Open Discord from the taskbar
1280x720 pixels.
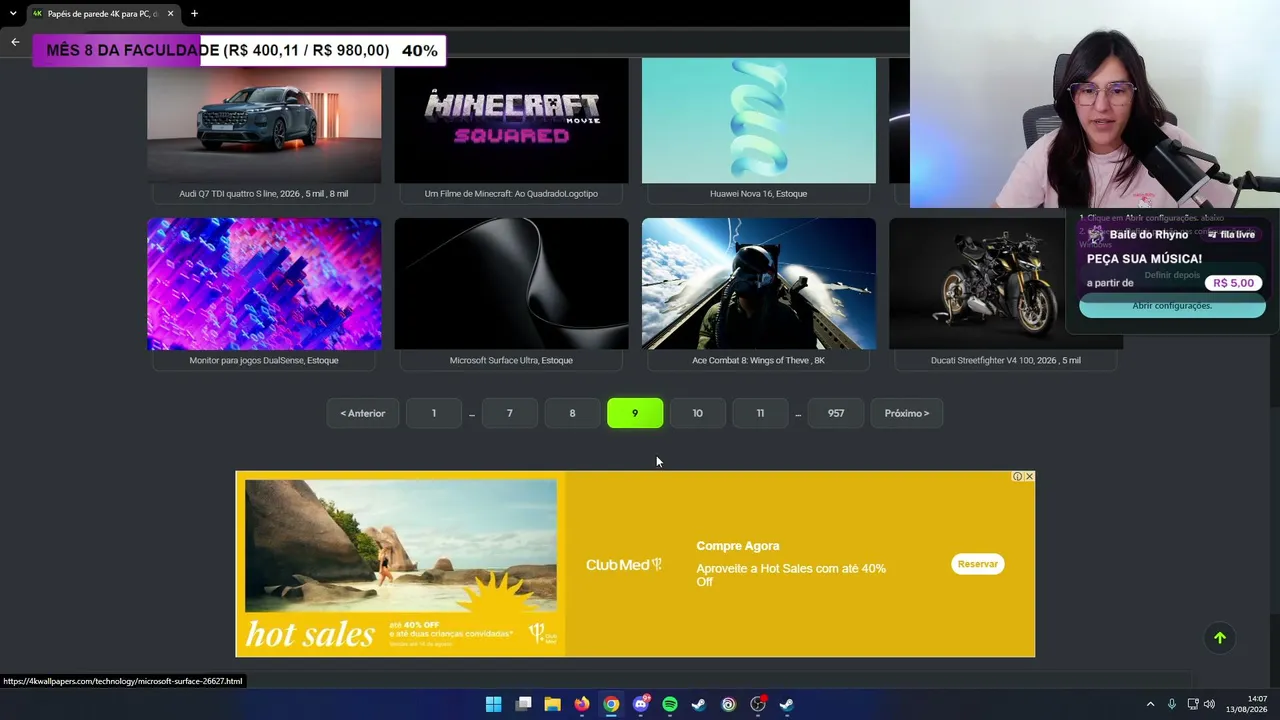[641, 704]
